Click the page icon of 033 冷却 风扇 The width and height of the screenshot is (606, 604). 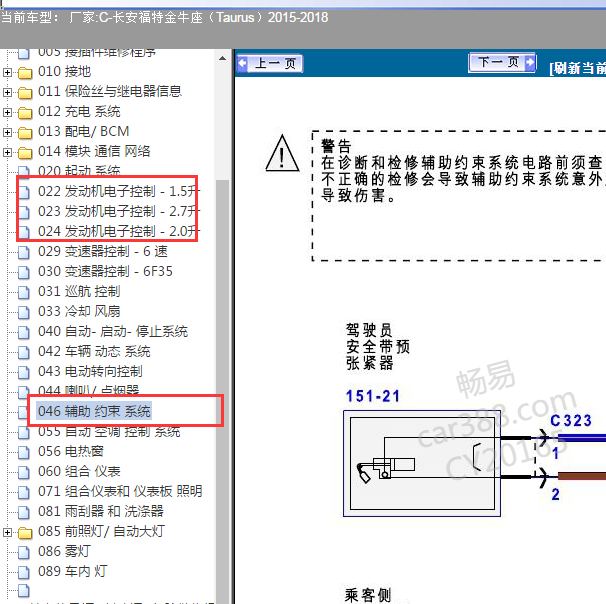(x=24, y=312)
